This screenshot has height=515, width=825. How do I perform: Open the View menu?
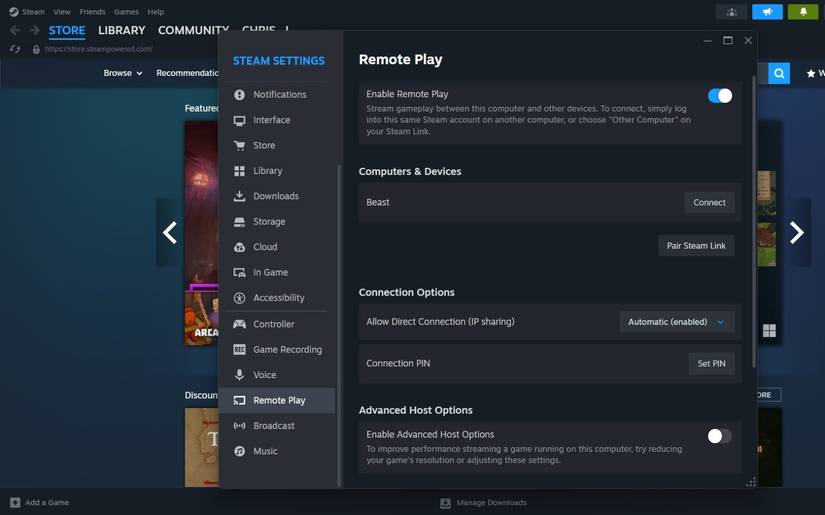pyautogui.click(x=62, y=12)
